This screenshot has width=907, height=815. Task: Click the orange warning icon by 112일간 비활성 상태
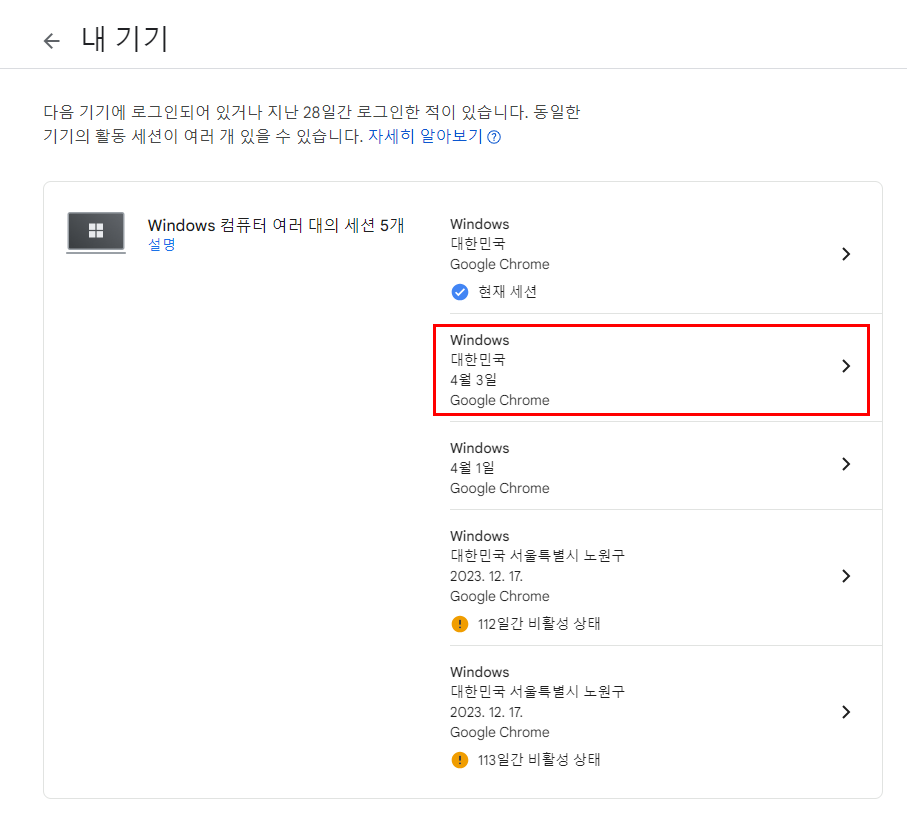460,624
